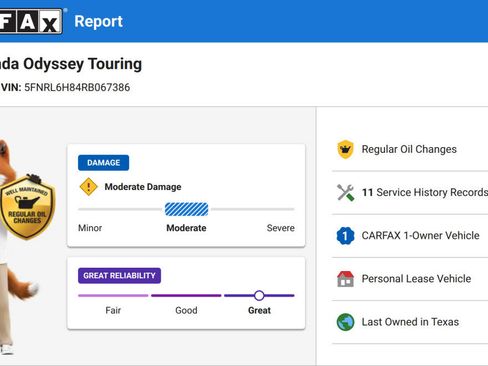Click the GREAT RELIABILITY tag
The height and width of the screenshot is (366, 488).
[x=119, y=276]
